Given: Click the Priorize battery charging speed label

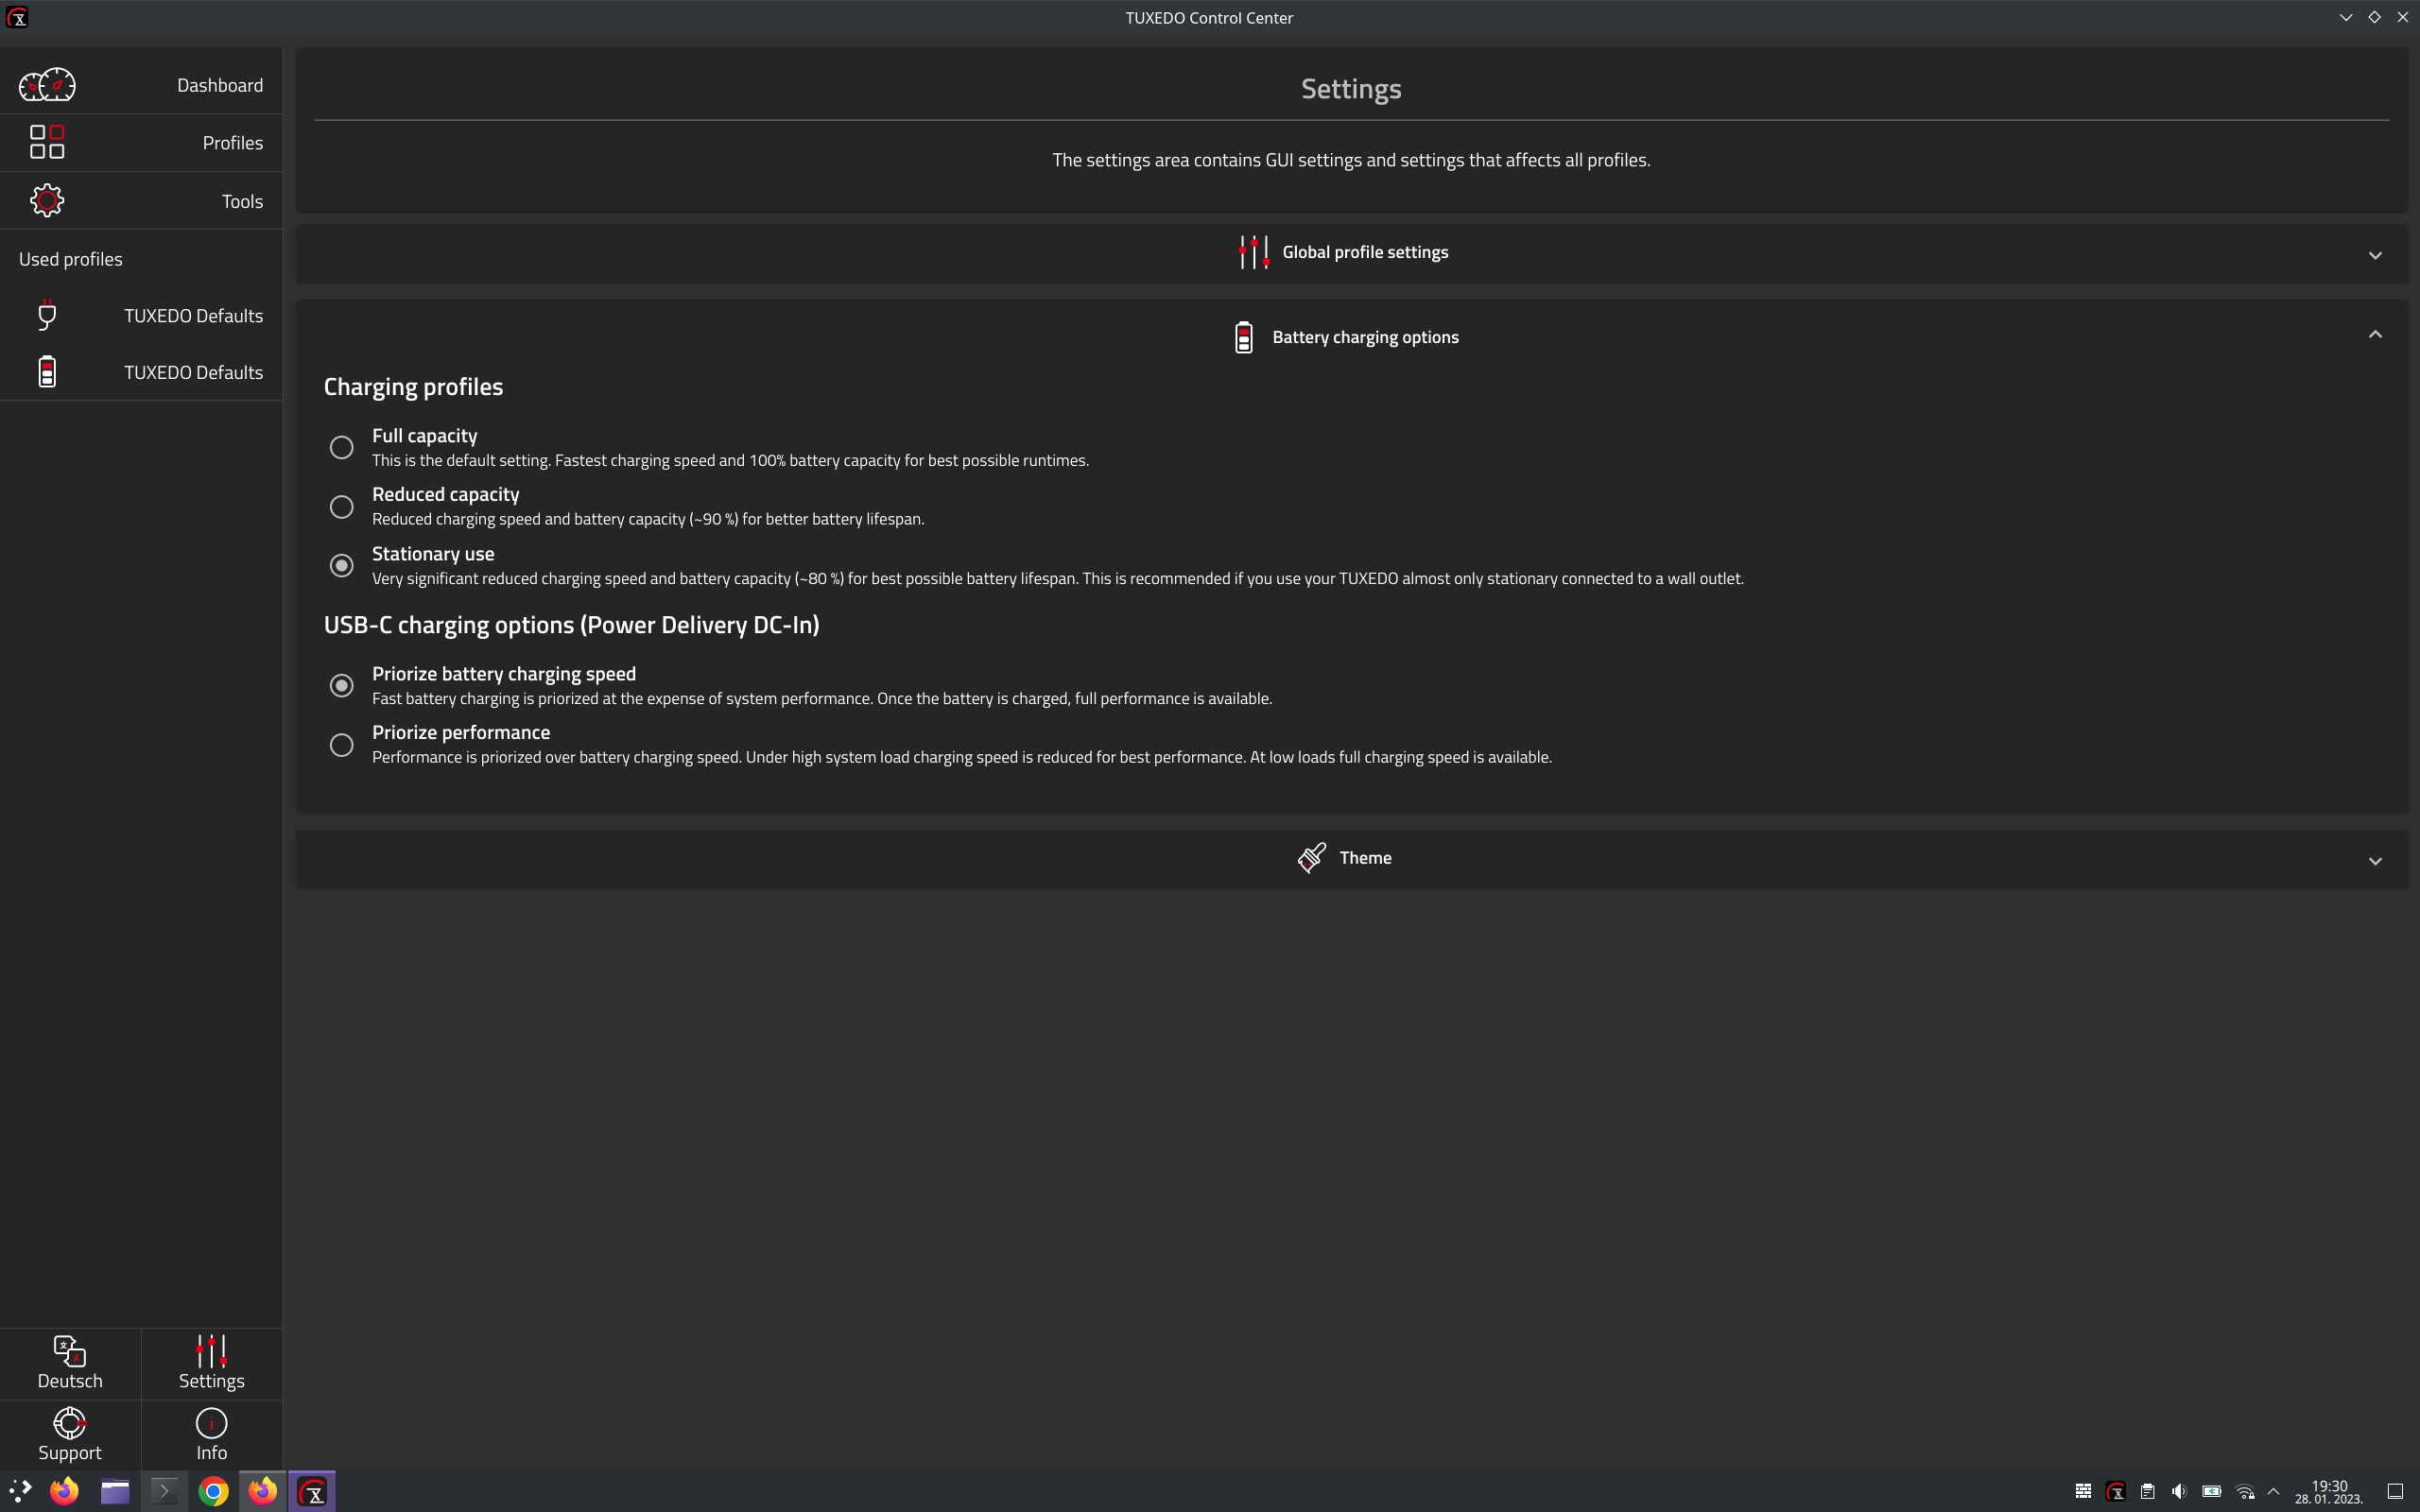Looking at the screenshot, I should point(504,673).
